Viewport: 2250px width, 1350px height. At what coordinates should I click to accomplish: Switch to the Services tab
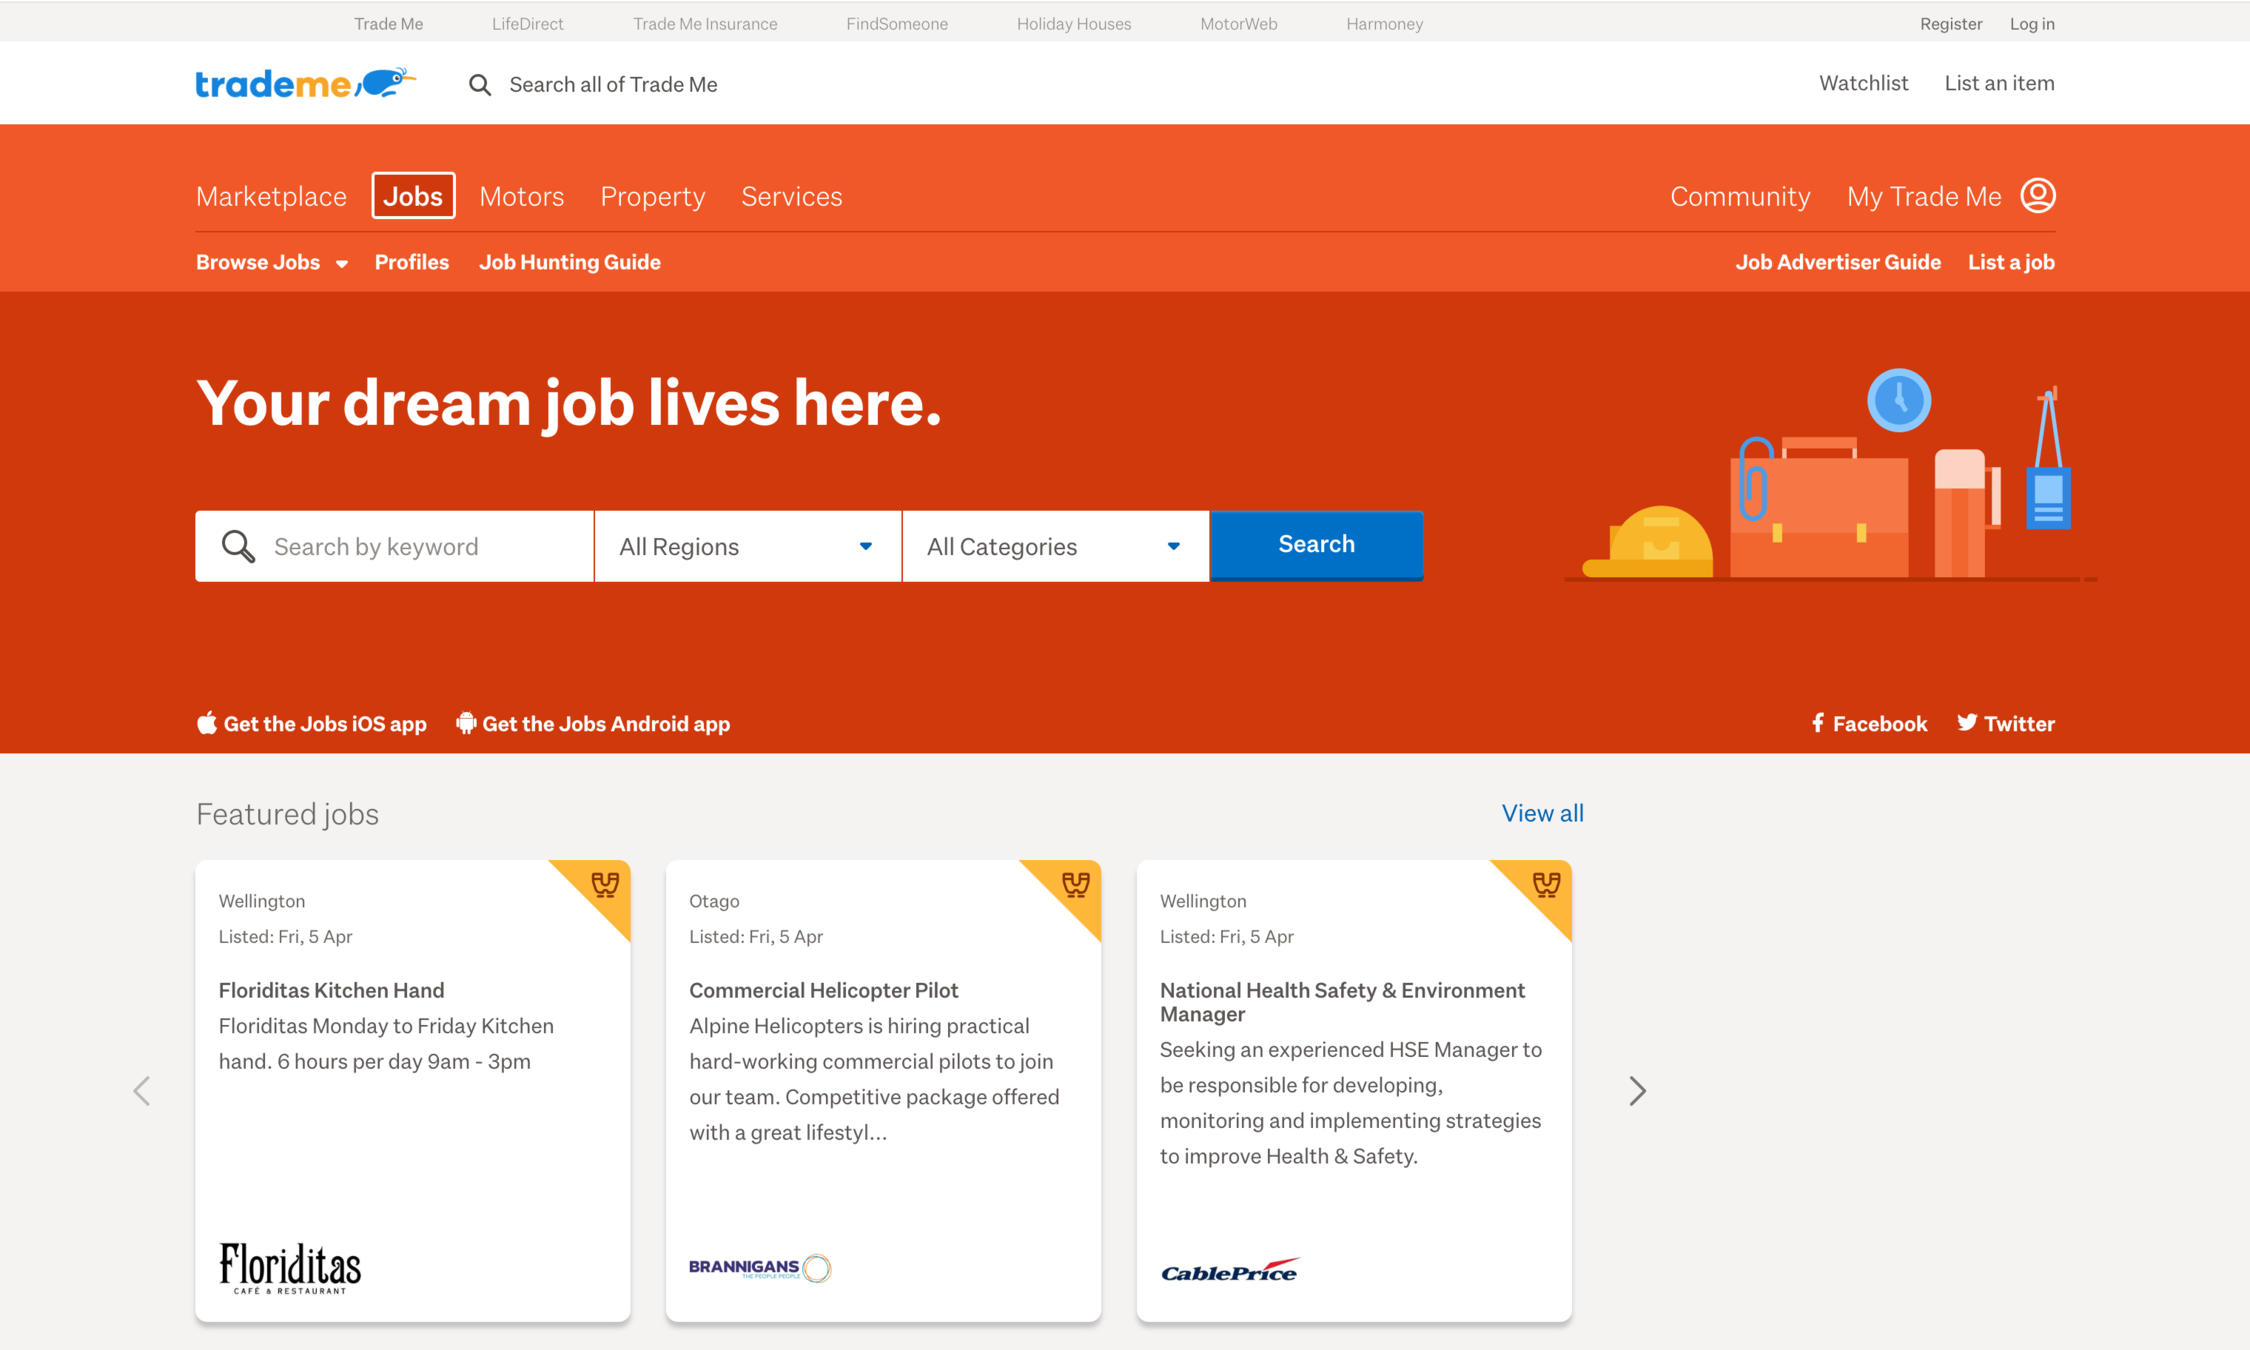[792, 196]
